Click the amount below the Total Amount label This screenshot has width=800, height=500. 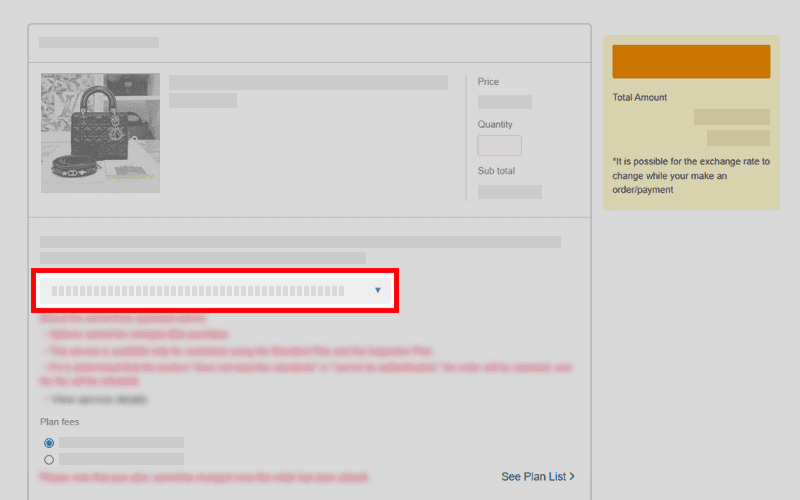pyautogui.click(x=731, y=117)
